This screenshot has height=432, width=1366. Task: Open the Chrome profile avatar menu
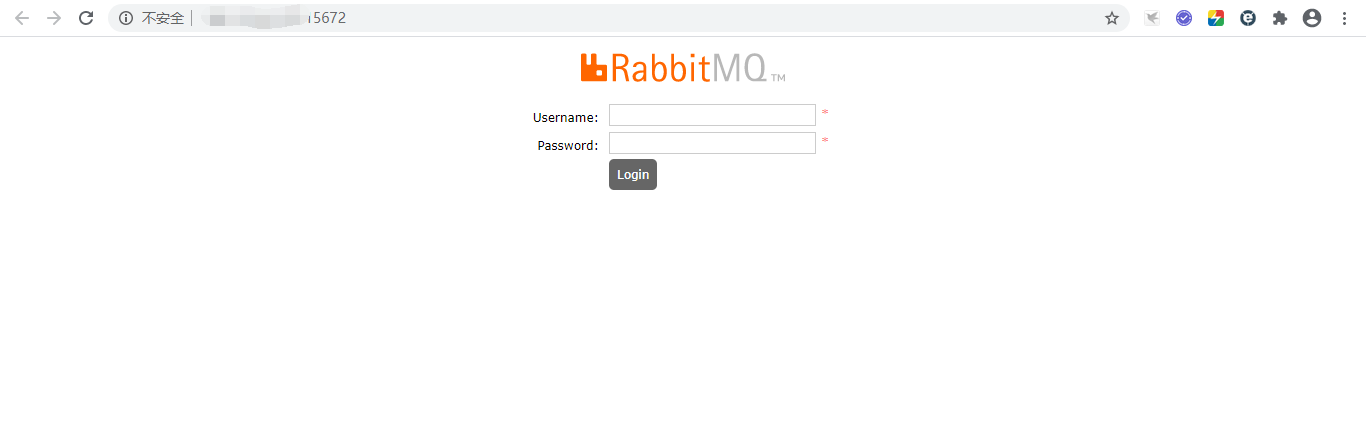coord(1312,18)
